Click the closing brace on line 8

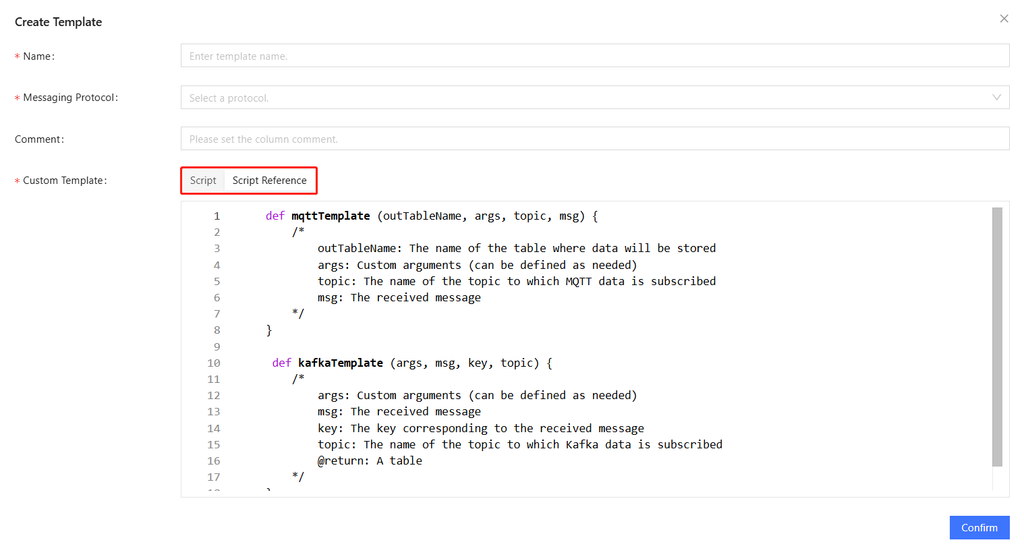(x=268, y=330)
